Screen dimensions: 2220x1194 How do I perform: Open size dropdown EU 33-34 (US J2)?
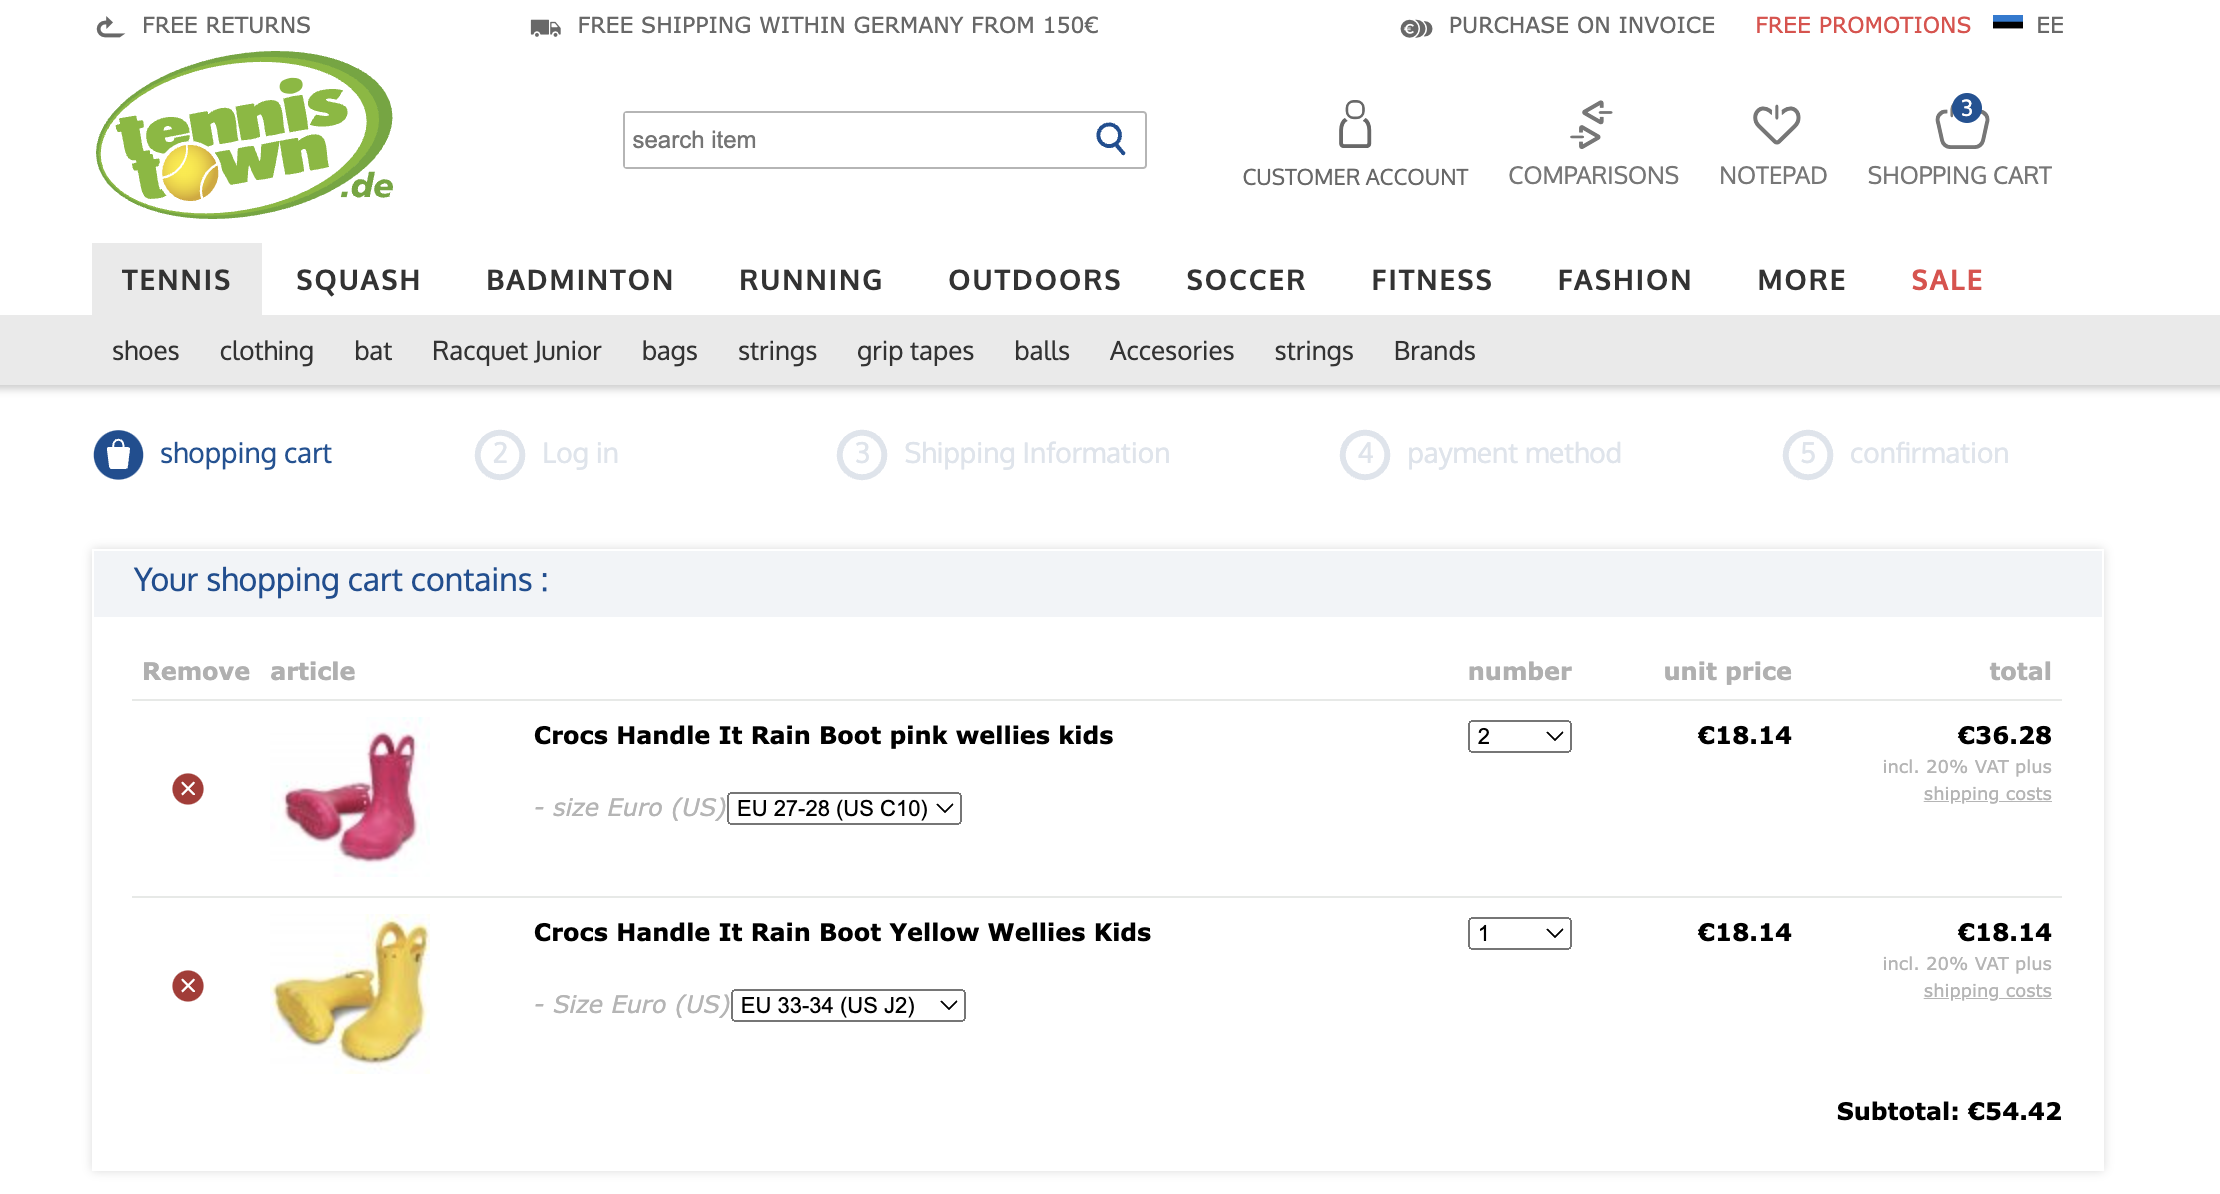pos(848,1005)
